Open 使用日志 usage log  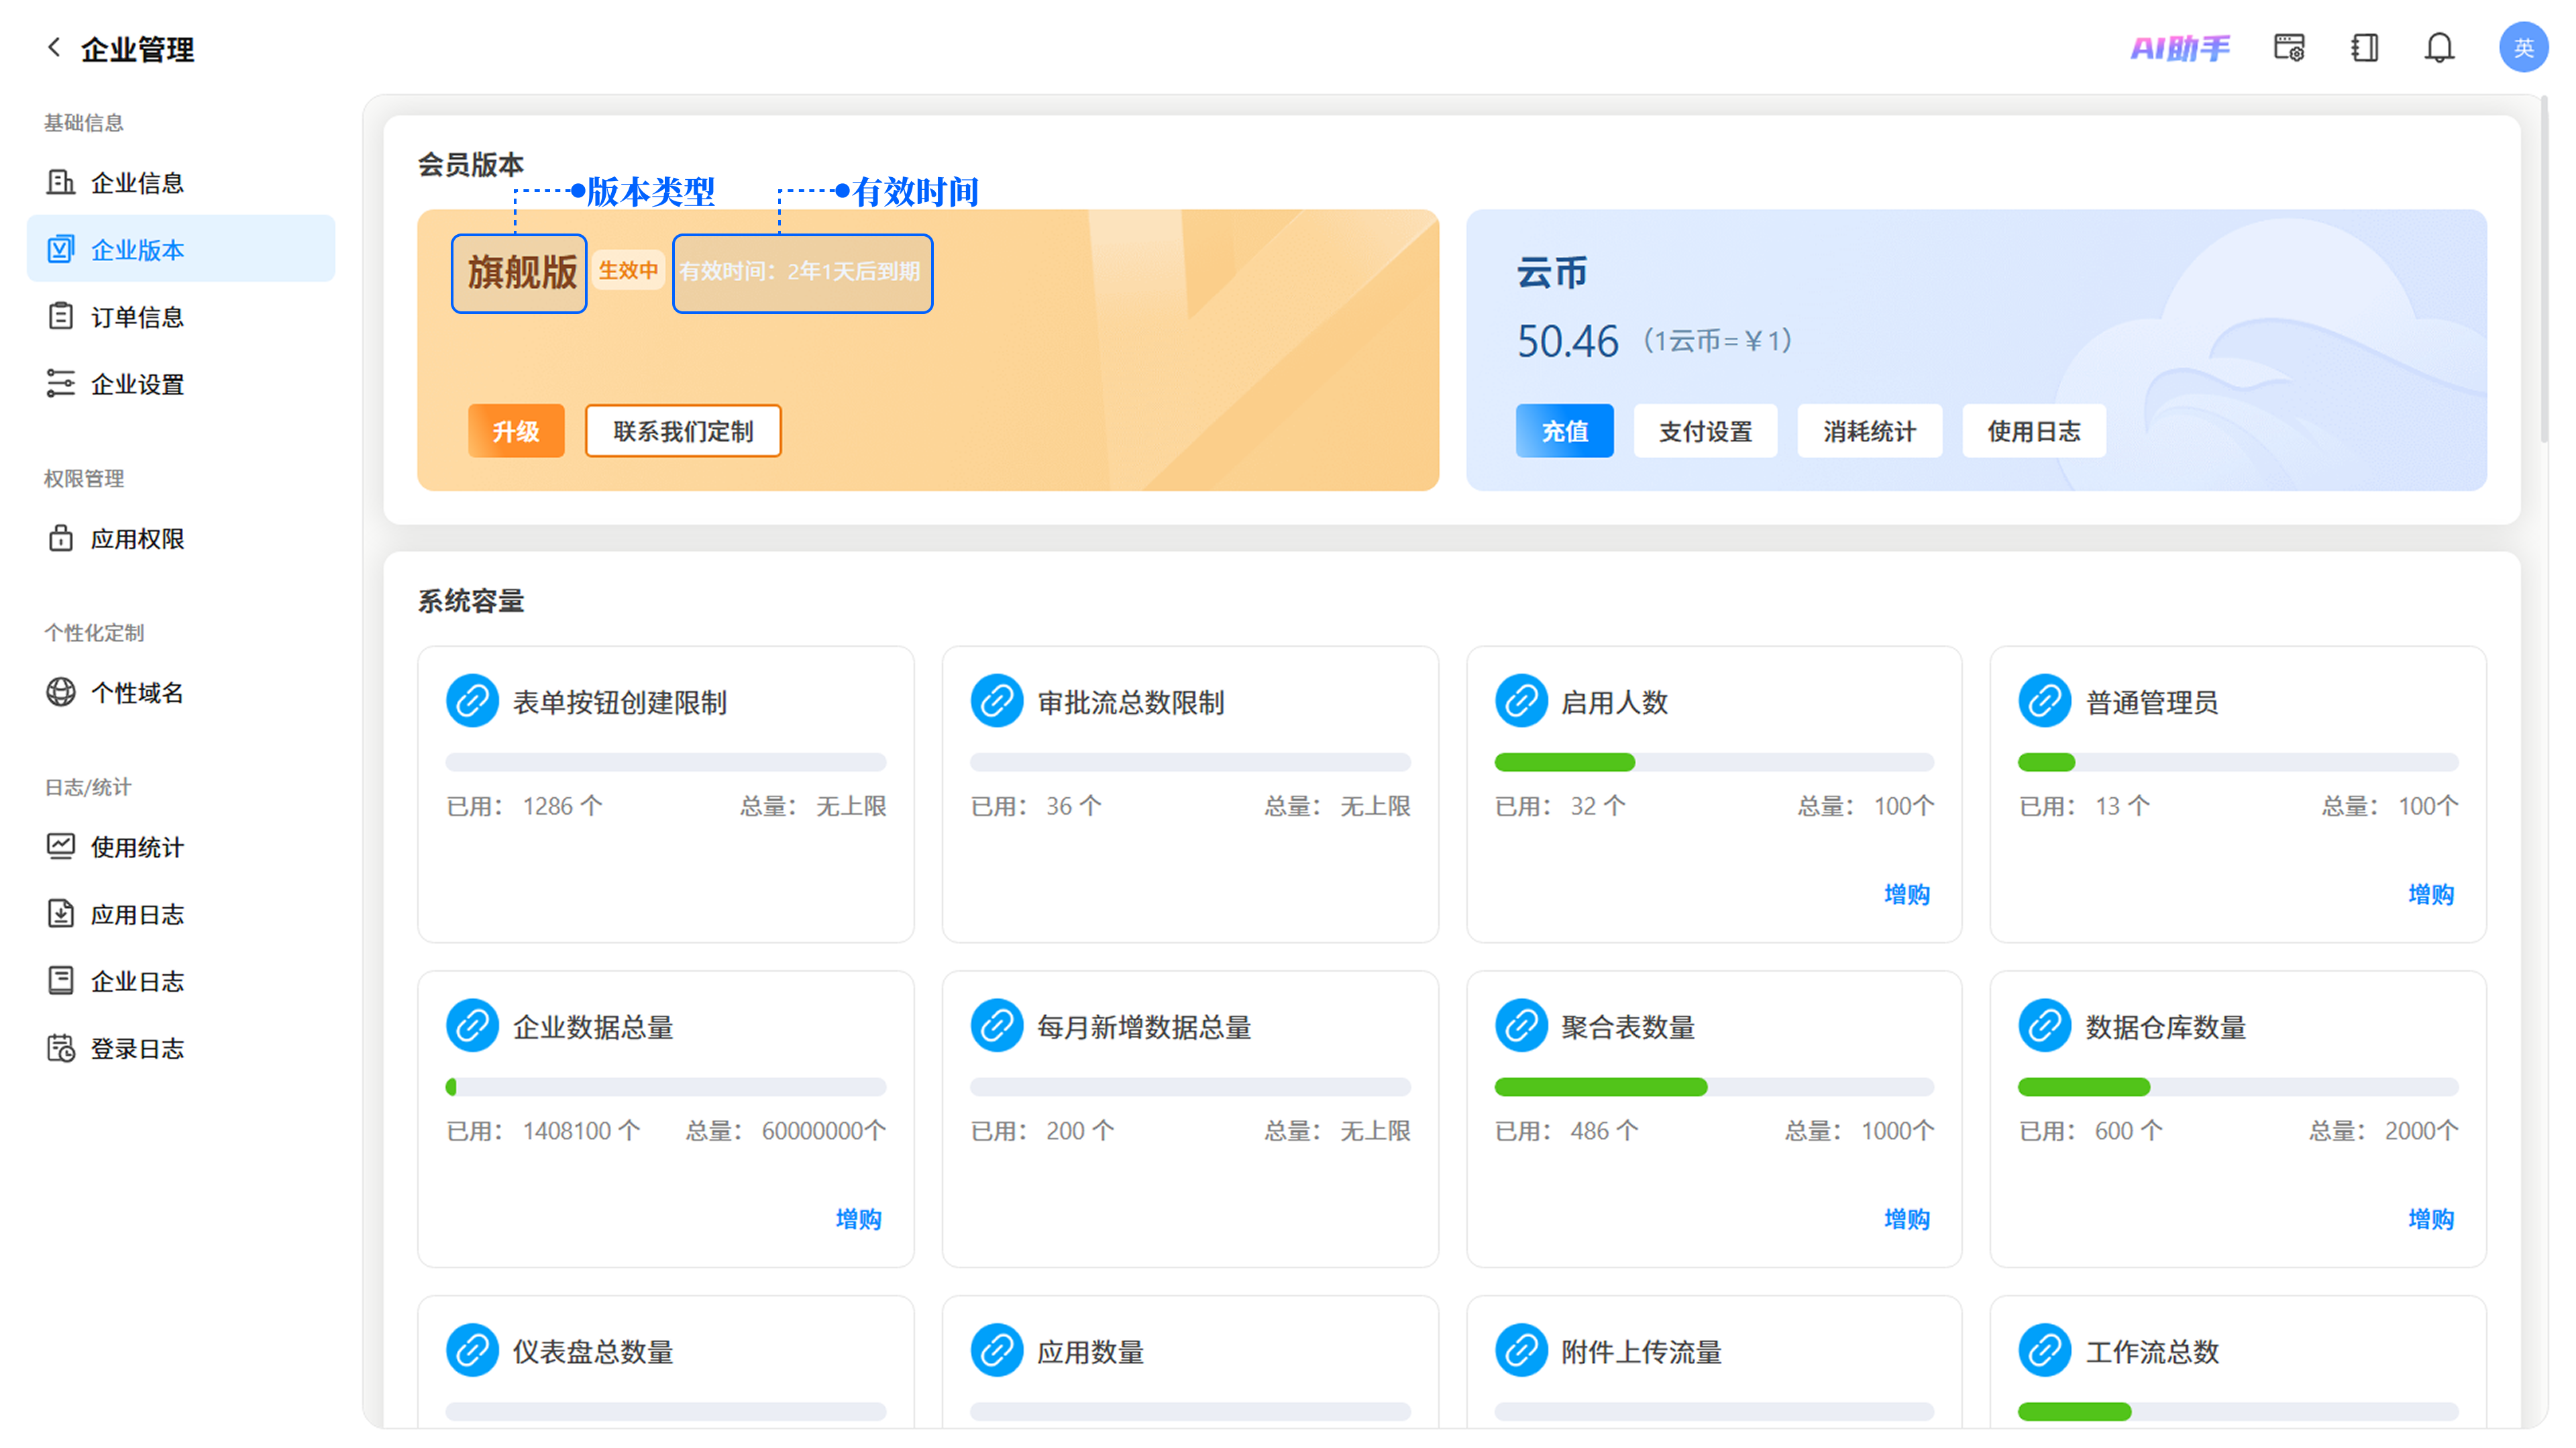pyautogui.click(x=2033, y=431)
